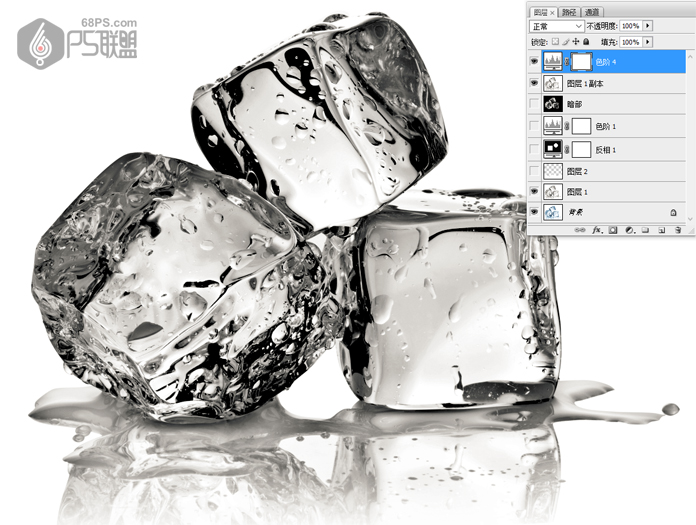This screenshot has width=696, height=525.
Task: Toggle visibility of the 背景 layer
Action: [x=534, y=212]
